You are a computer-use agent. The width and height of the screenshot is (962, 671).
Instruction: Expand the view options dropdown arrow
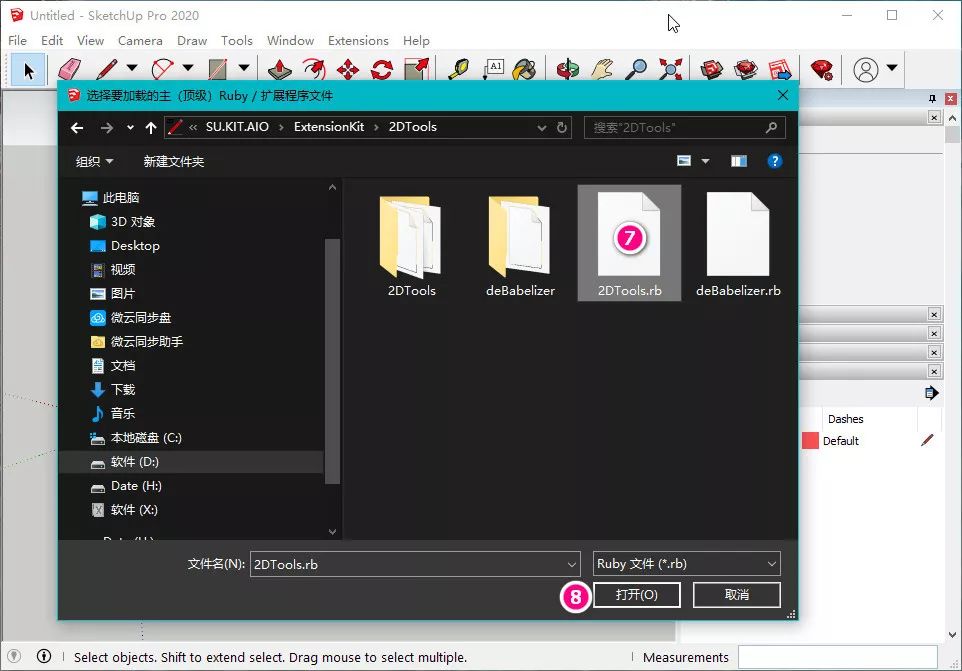point(706,161)
